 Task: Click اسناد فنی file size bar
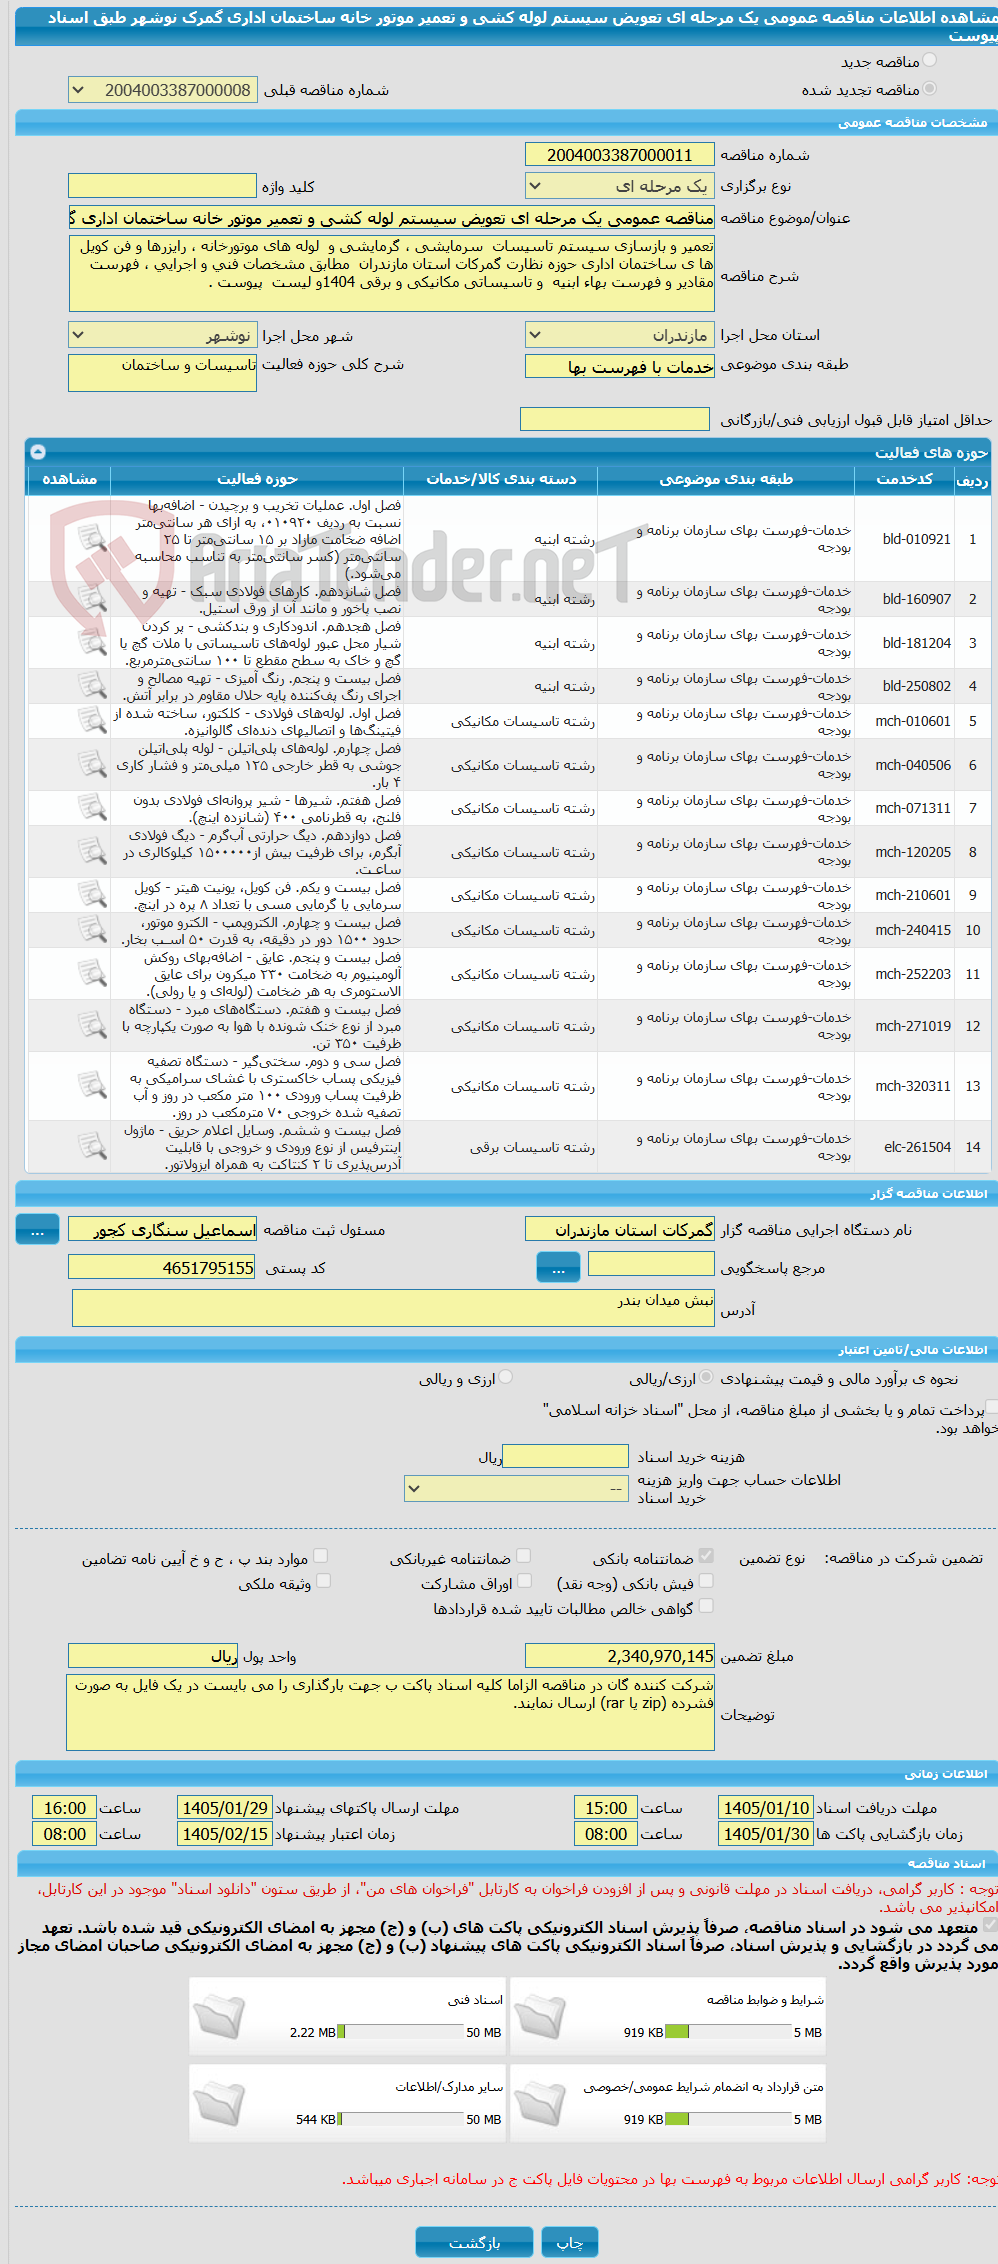click(401, 2032)
